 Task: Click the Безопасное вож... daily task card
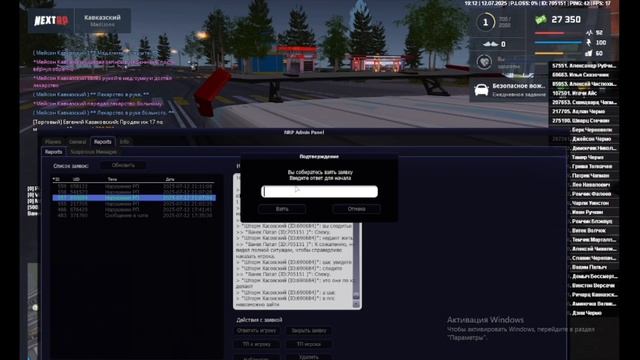coord(509,90)
